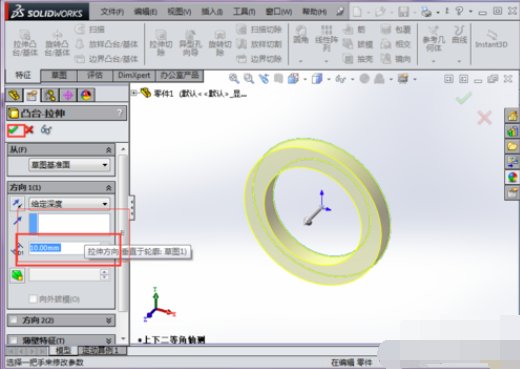The image size is (520, 369).
Task: Open the 文件(F) menu
Action: click(x=112, y=12)
